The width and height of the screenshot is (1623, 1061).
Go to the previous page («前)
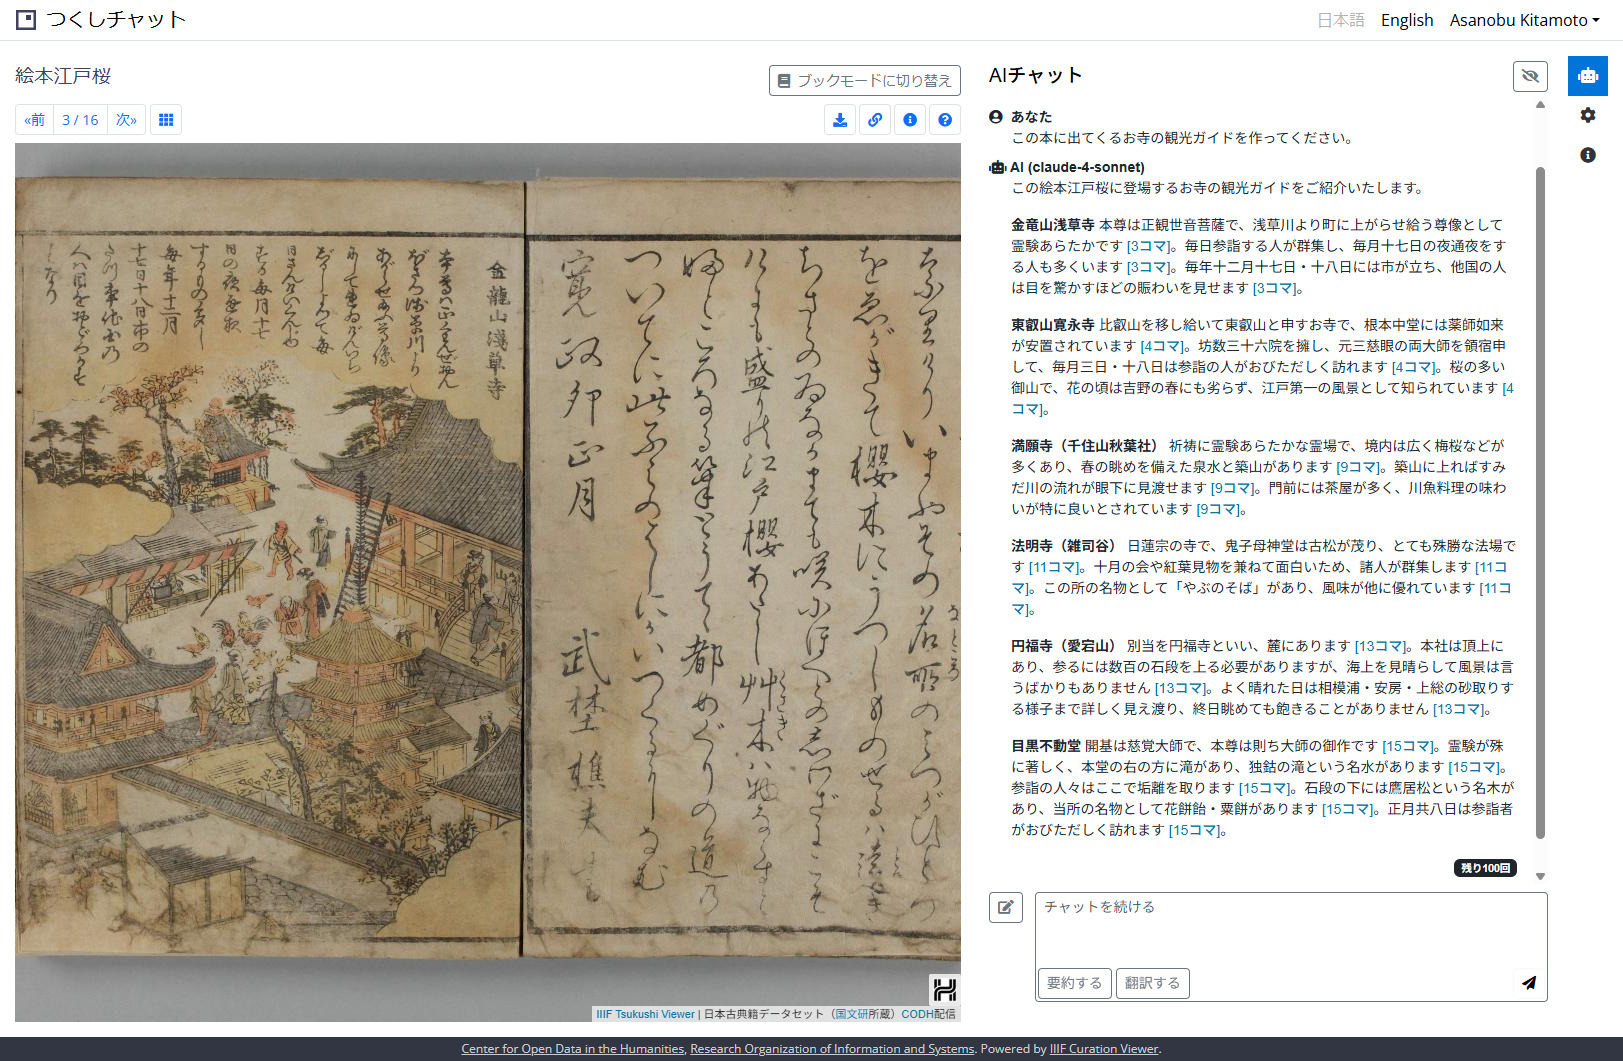35,120
